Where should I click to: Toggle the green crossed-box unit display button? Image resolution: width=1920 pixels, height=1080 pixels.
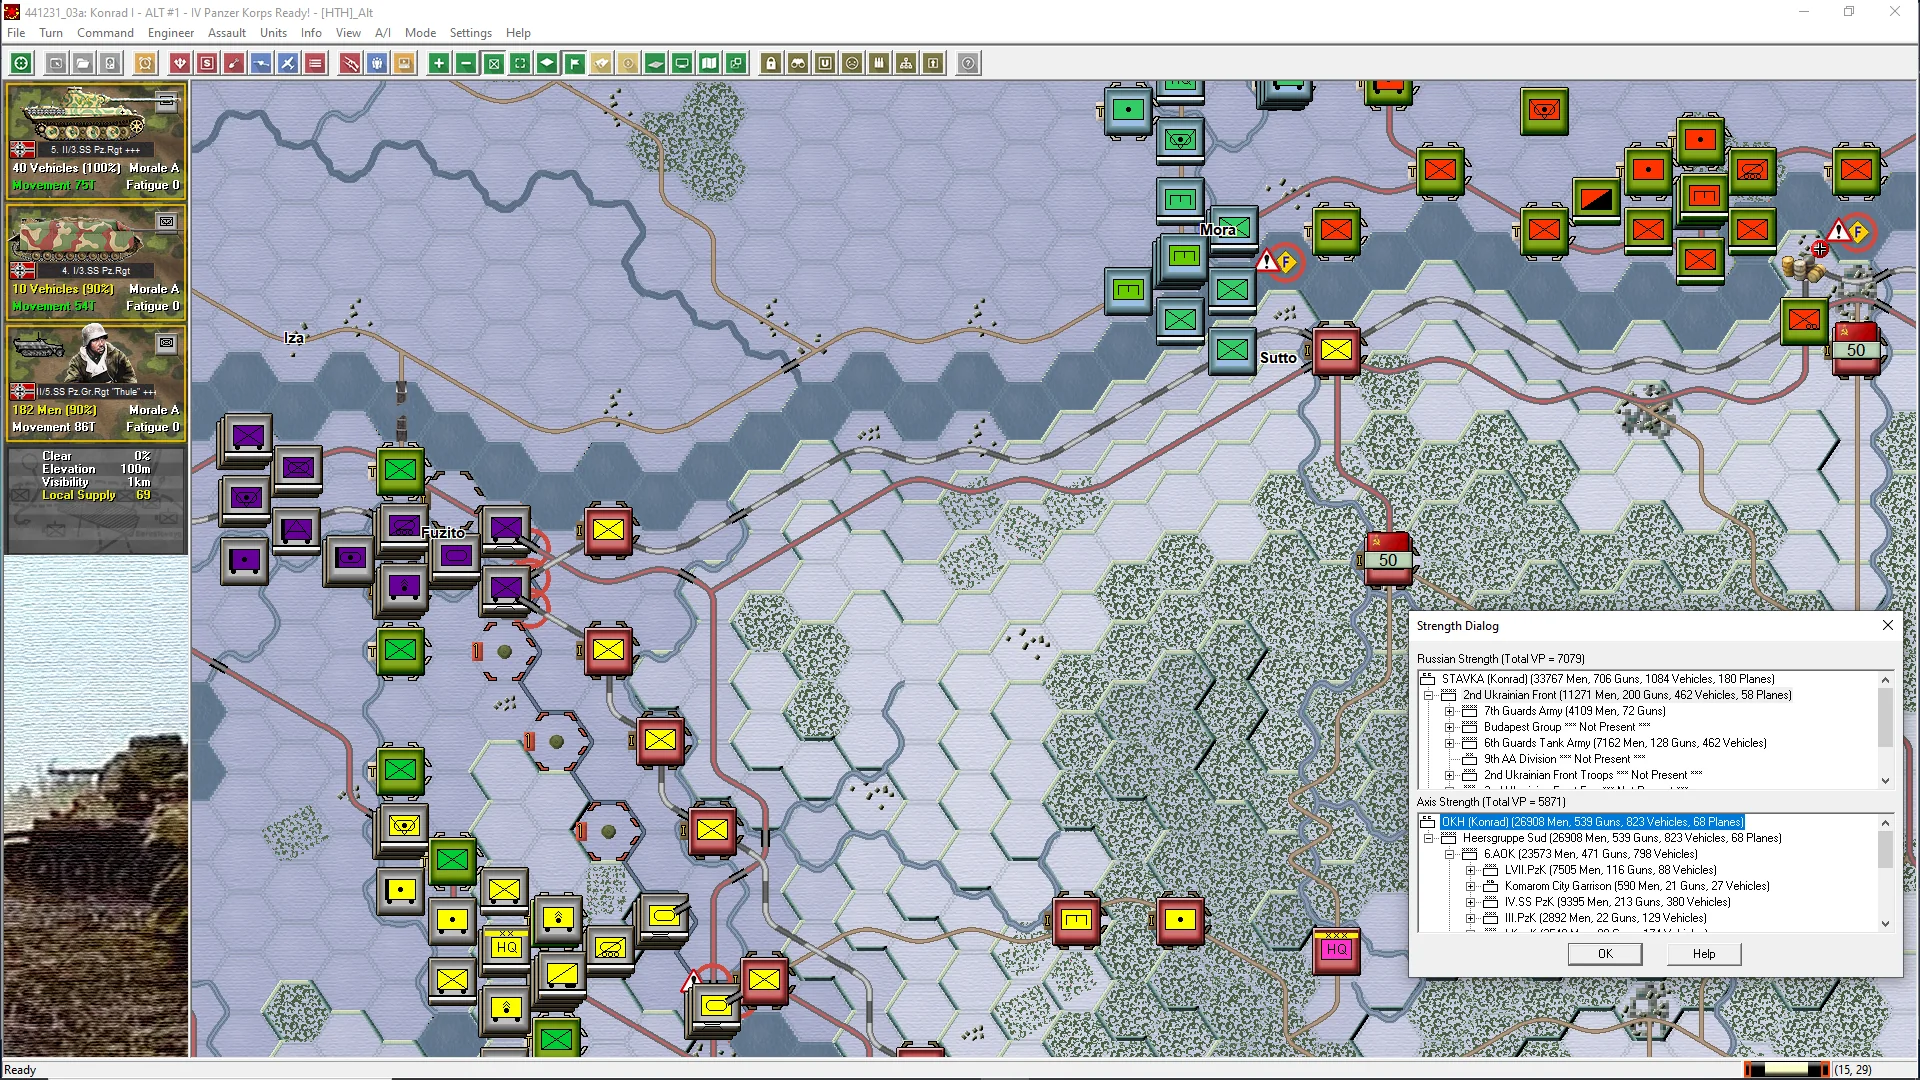pos(493,63)
